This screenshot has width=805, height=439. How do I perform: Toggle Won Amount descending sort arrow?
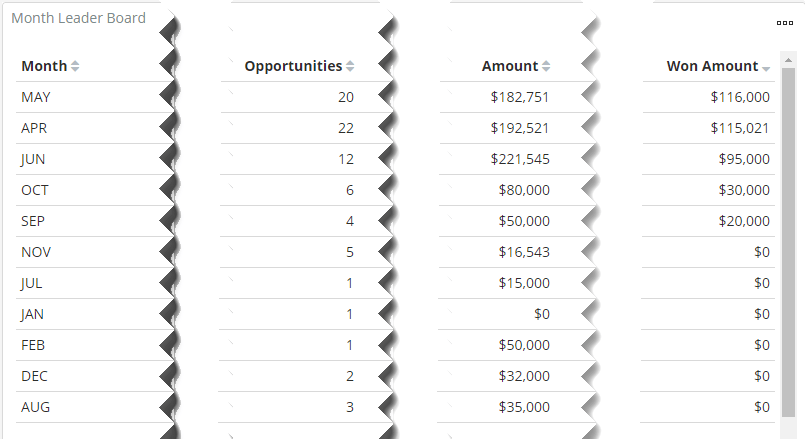coord(766,68)
